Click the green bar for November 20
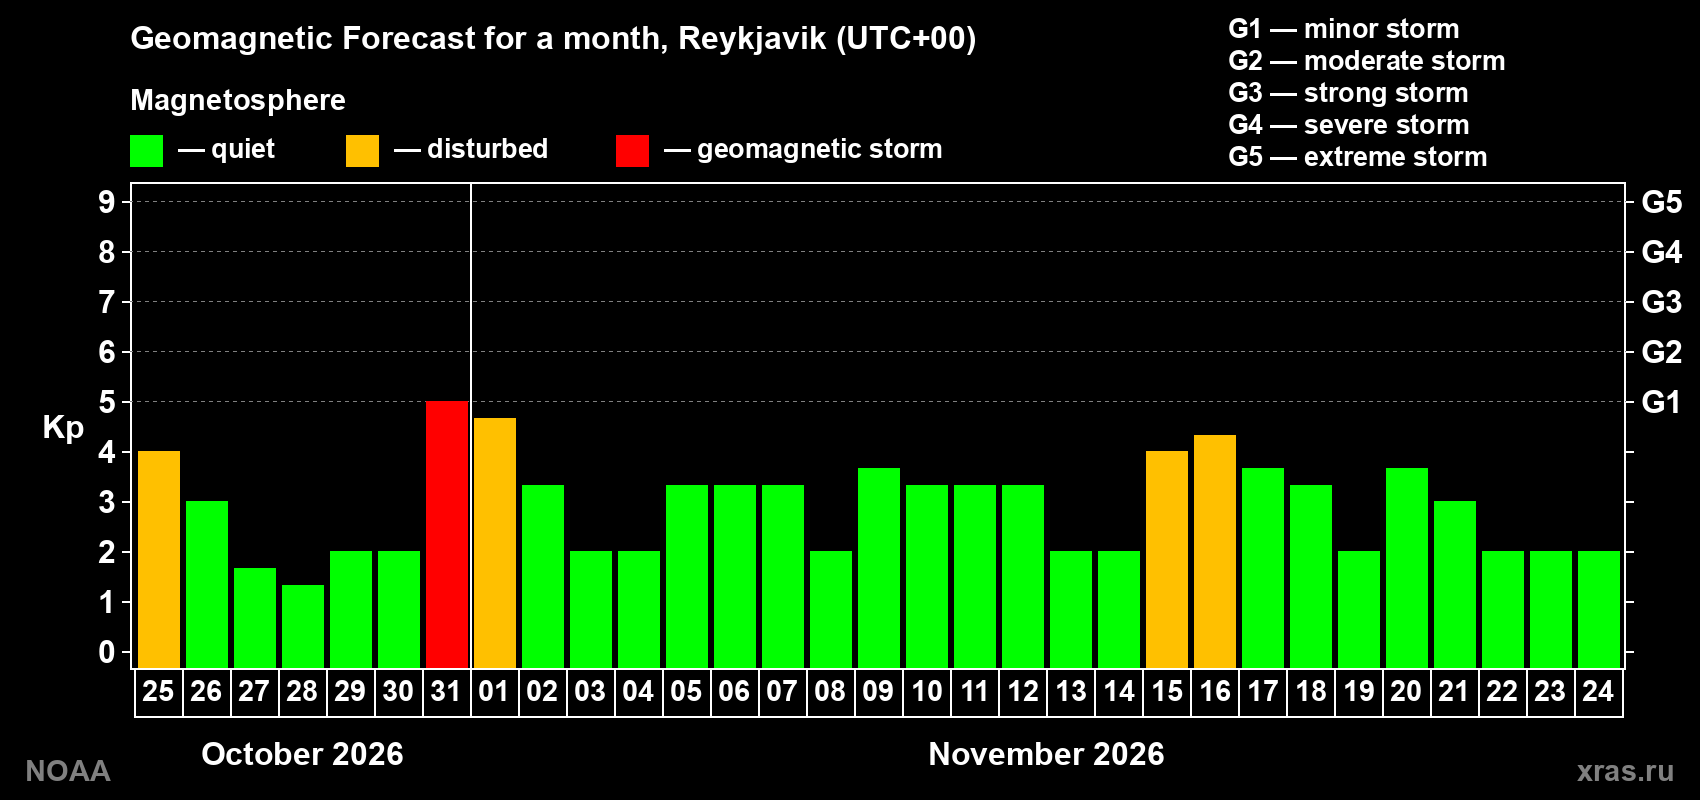Viewport: 1700px width, 800px height. tap(1407, 568)
